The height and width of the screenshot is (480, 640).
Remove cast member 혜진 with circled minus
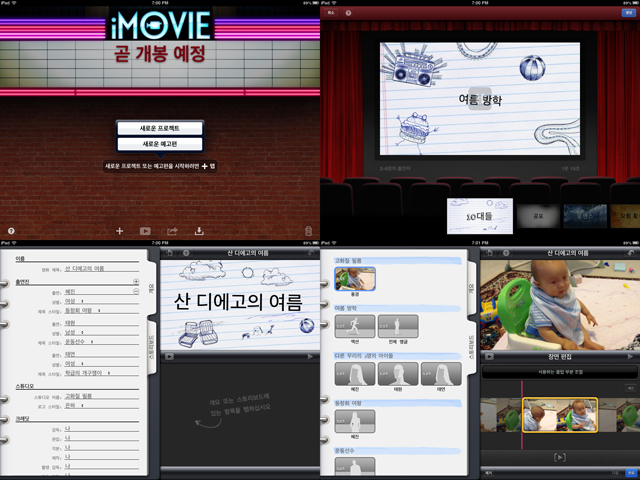[135, 292]
